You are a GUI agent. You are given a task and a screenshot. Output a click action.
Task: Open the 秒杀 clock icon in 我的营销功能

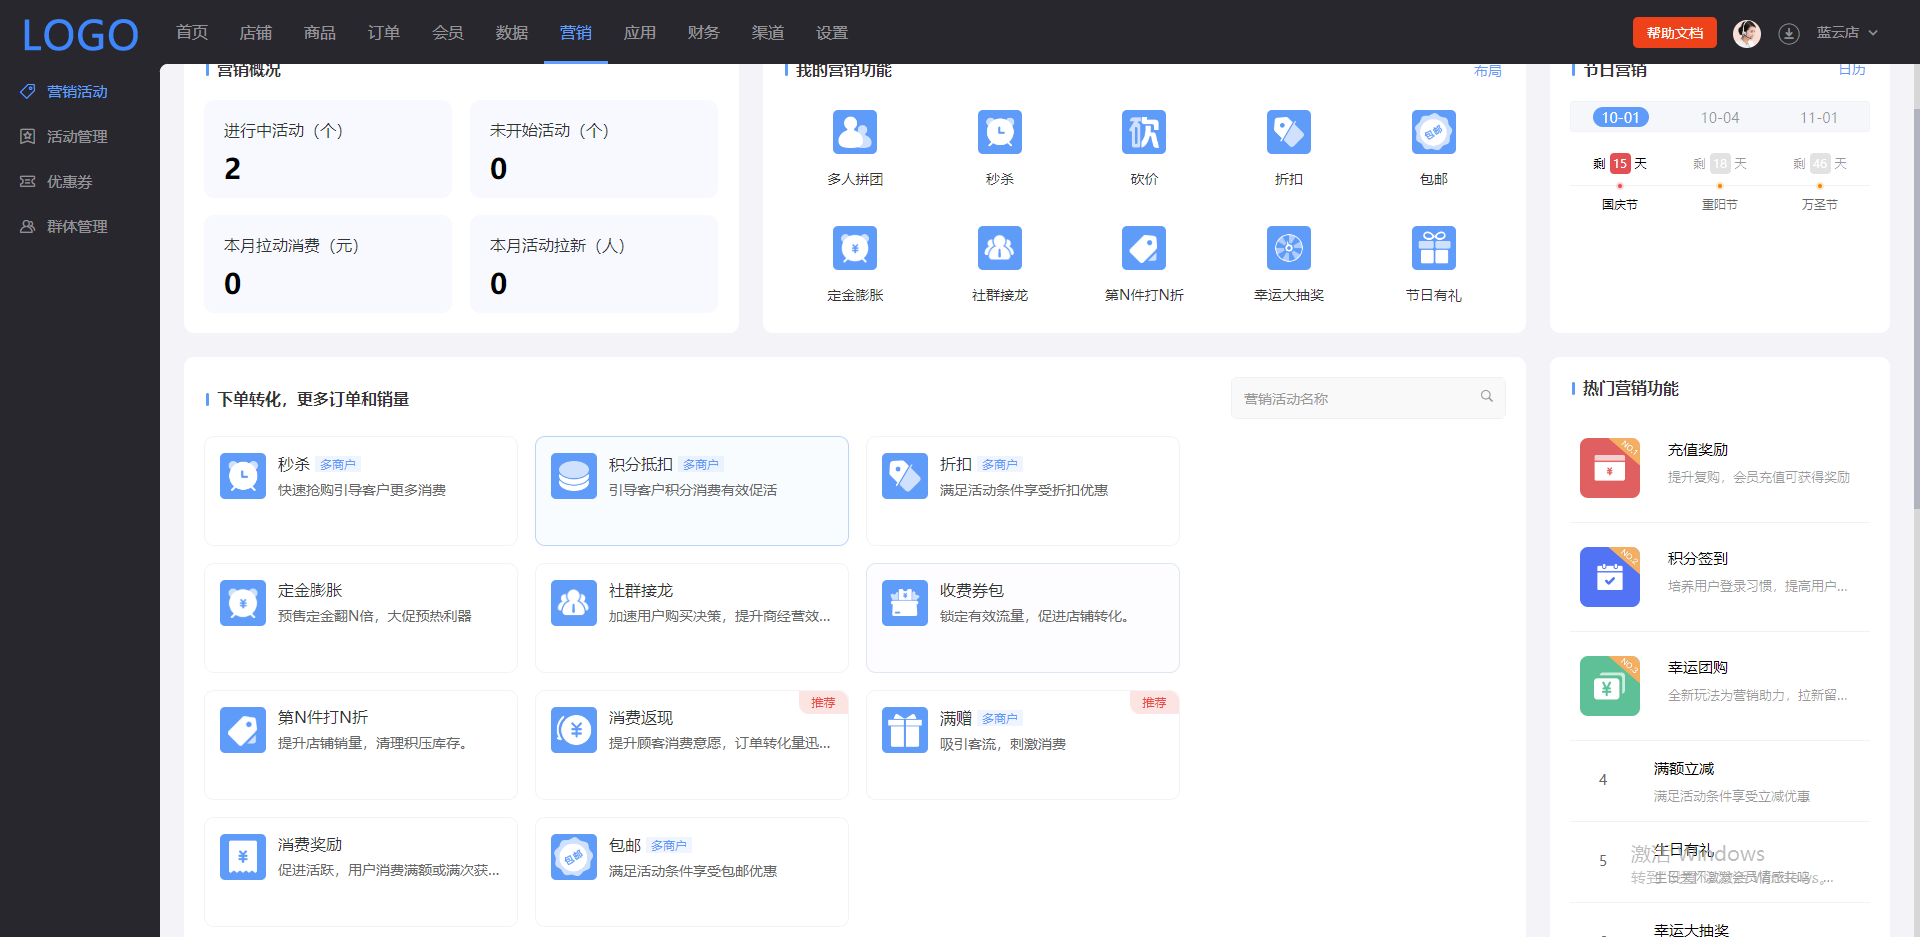(x=999, y=132)
